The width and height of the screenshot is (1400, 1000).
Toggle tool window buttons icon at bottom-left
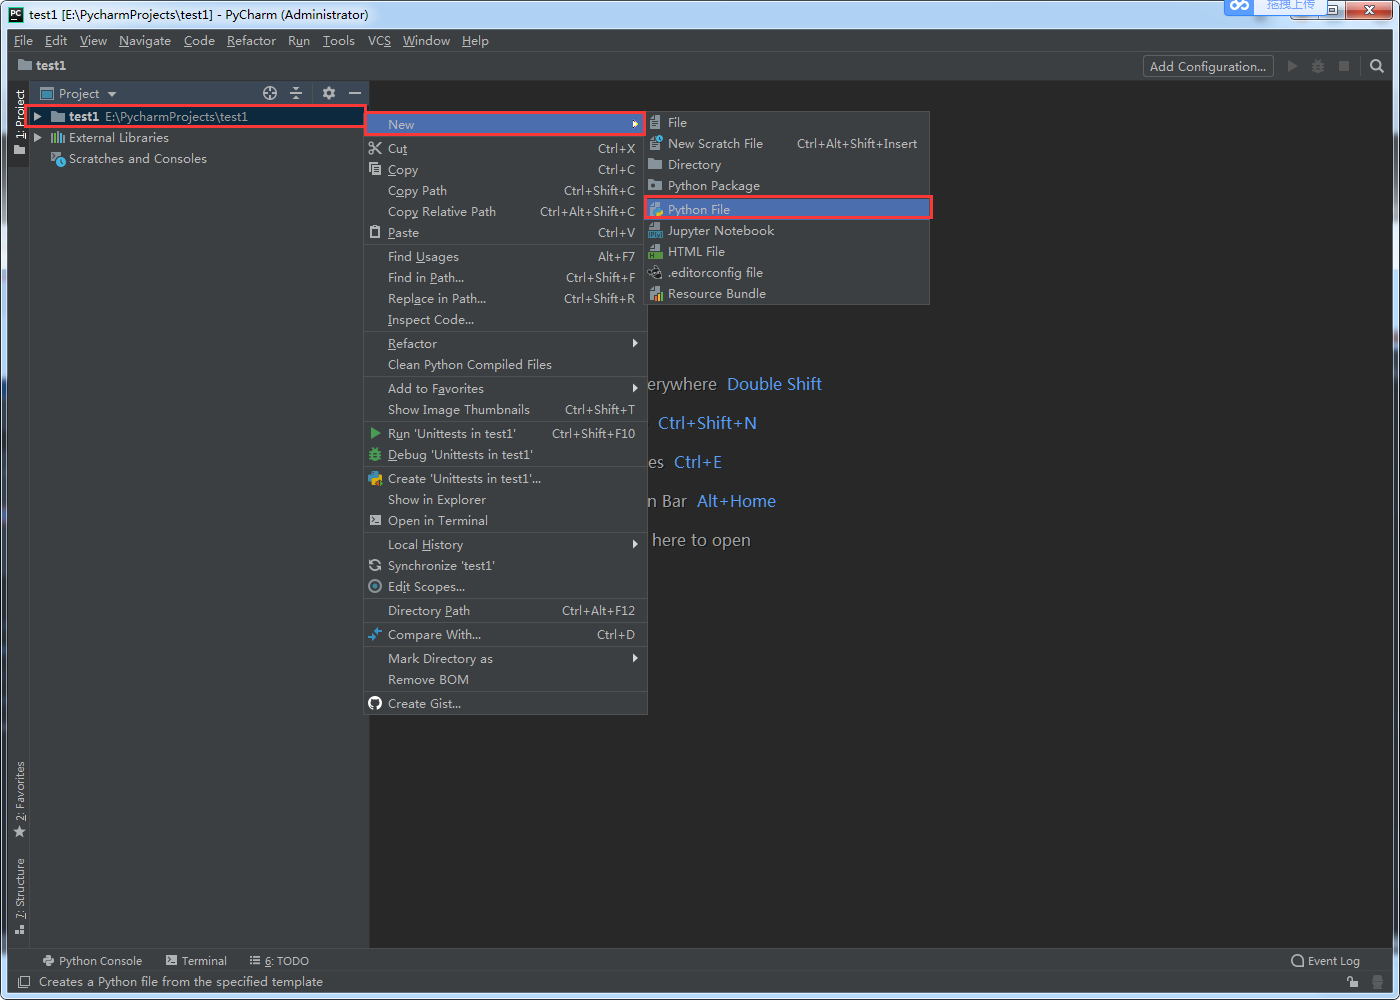click(x=24, y=982)
